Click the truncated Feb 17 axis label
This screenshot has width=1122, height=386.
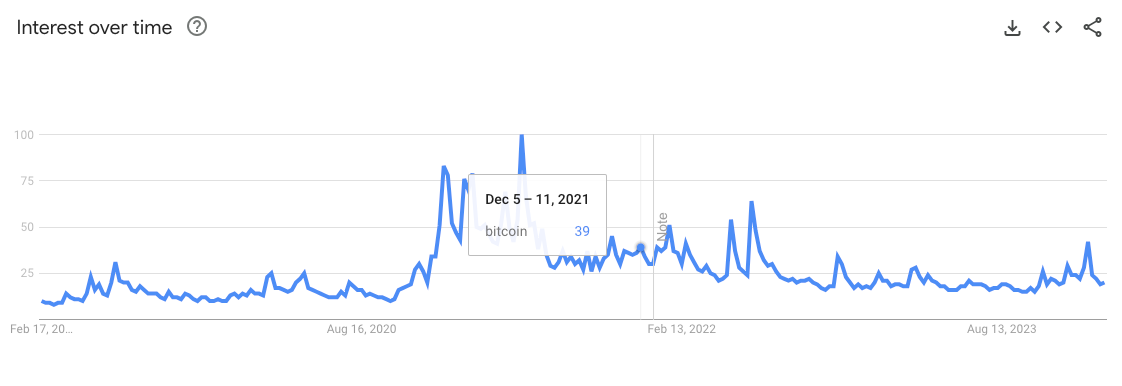[x=42, y=329]
